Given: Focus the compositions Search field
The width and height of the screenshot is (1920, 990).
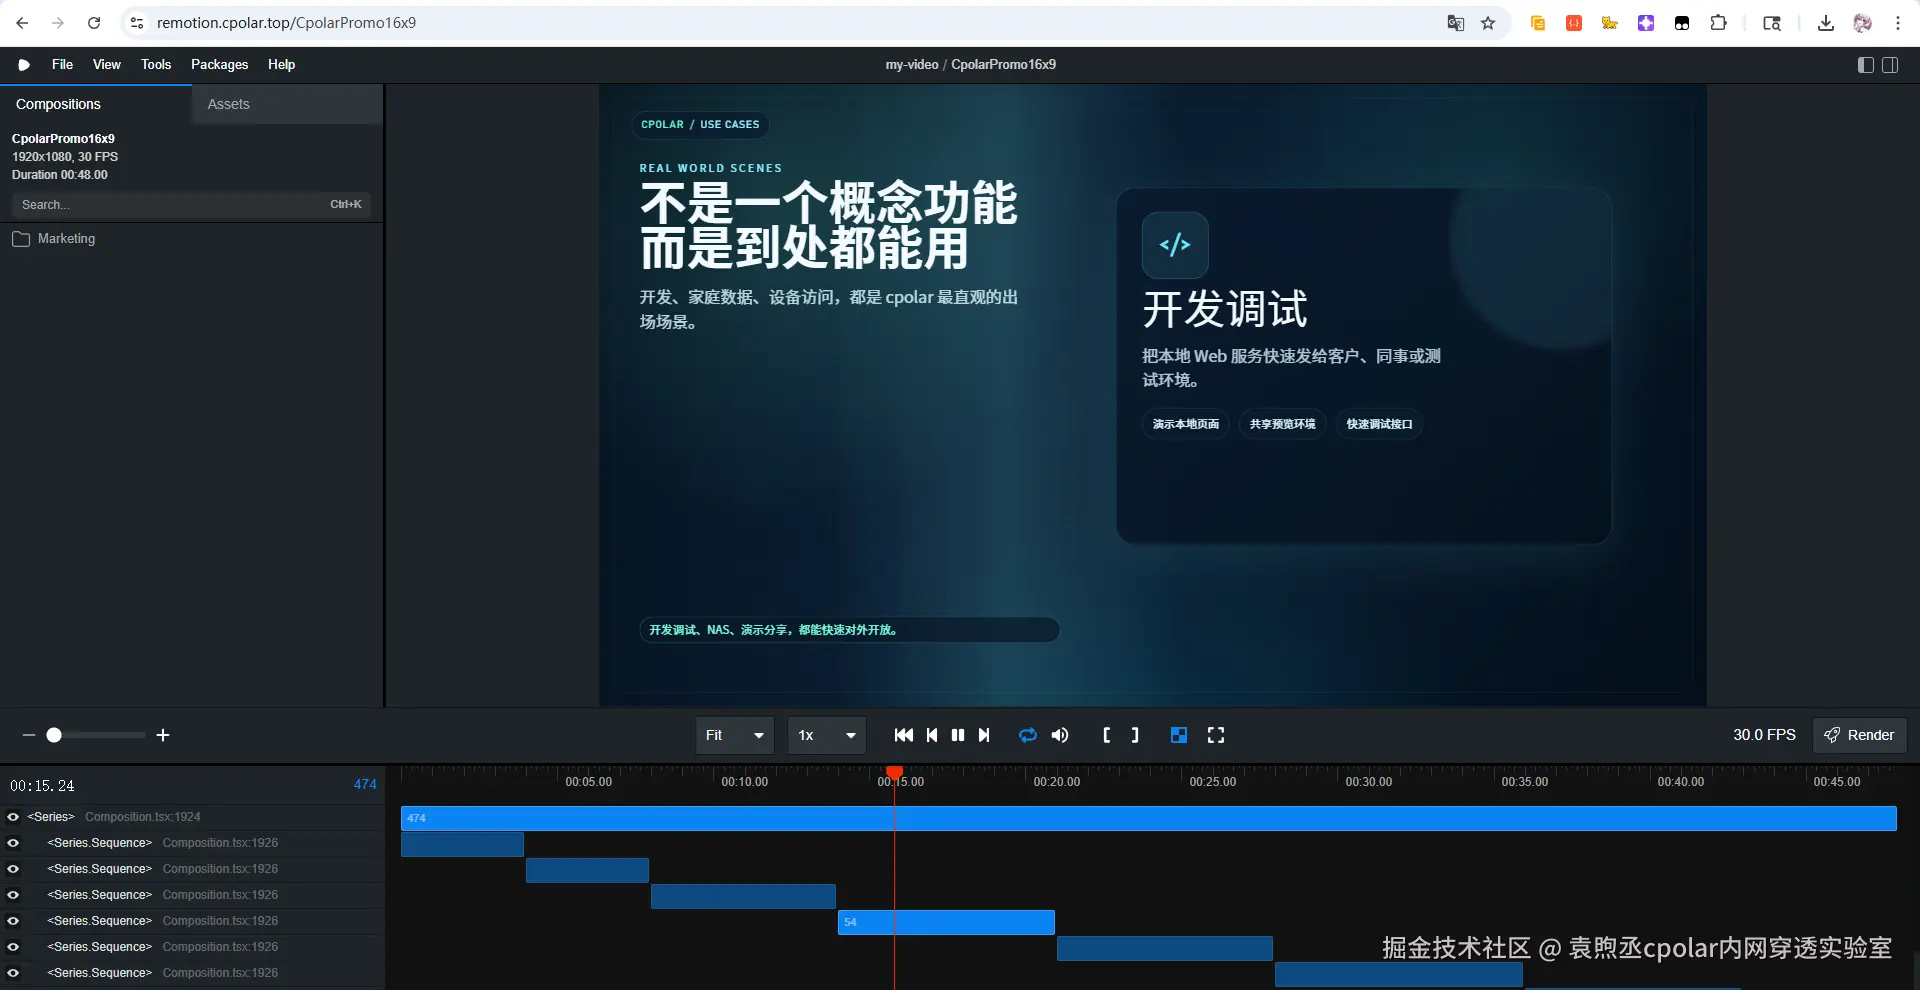Looking at the screenshot, I should pos(191,205).
